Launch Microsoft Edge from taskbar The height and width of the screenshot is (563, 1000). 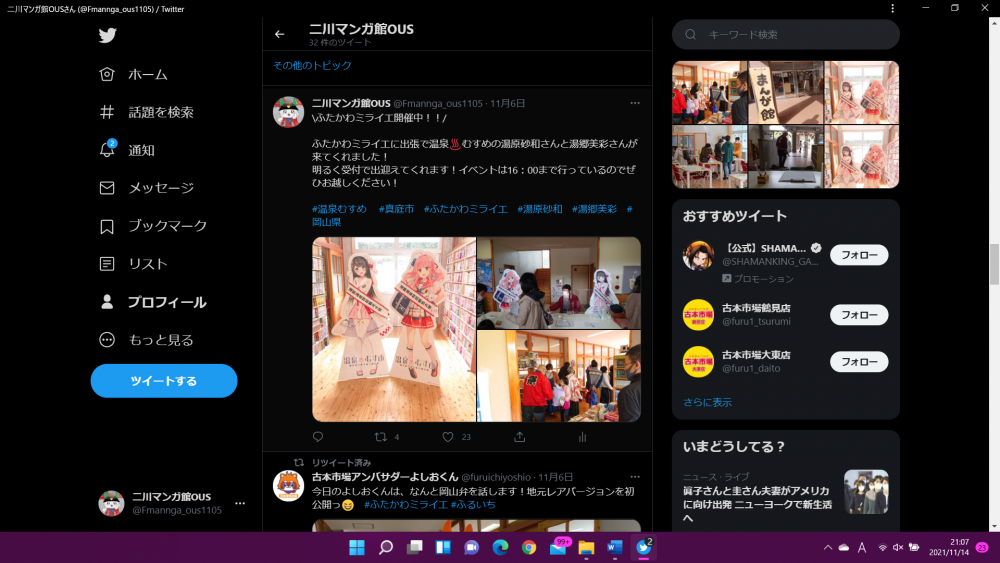pyautogui.click(x=500, y=547)
